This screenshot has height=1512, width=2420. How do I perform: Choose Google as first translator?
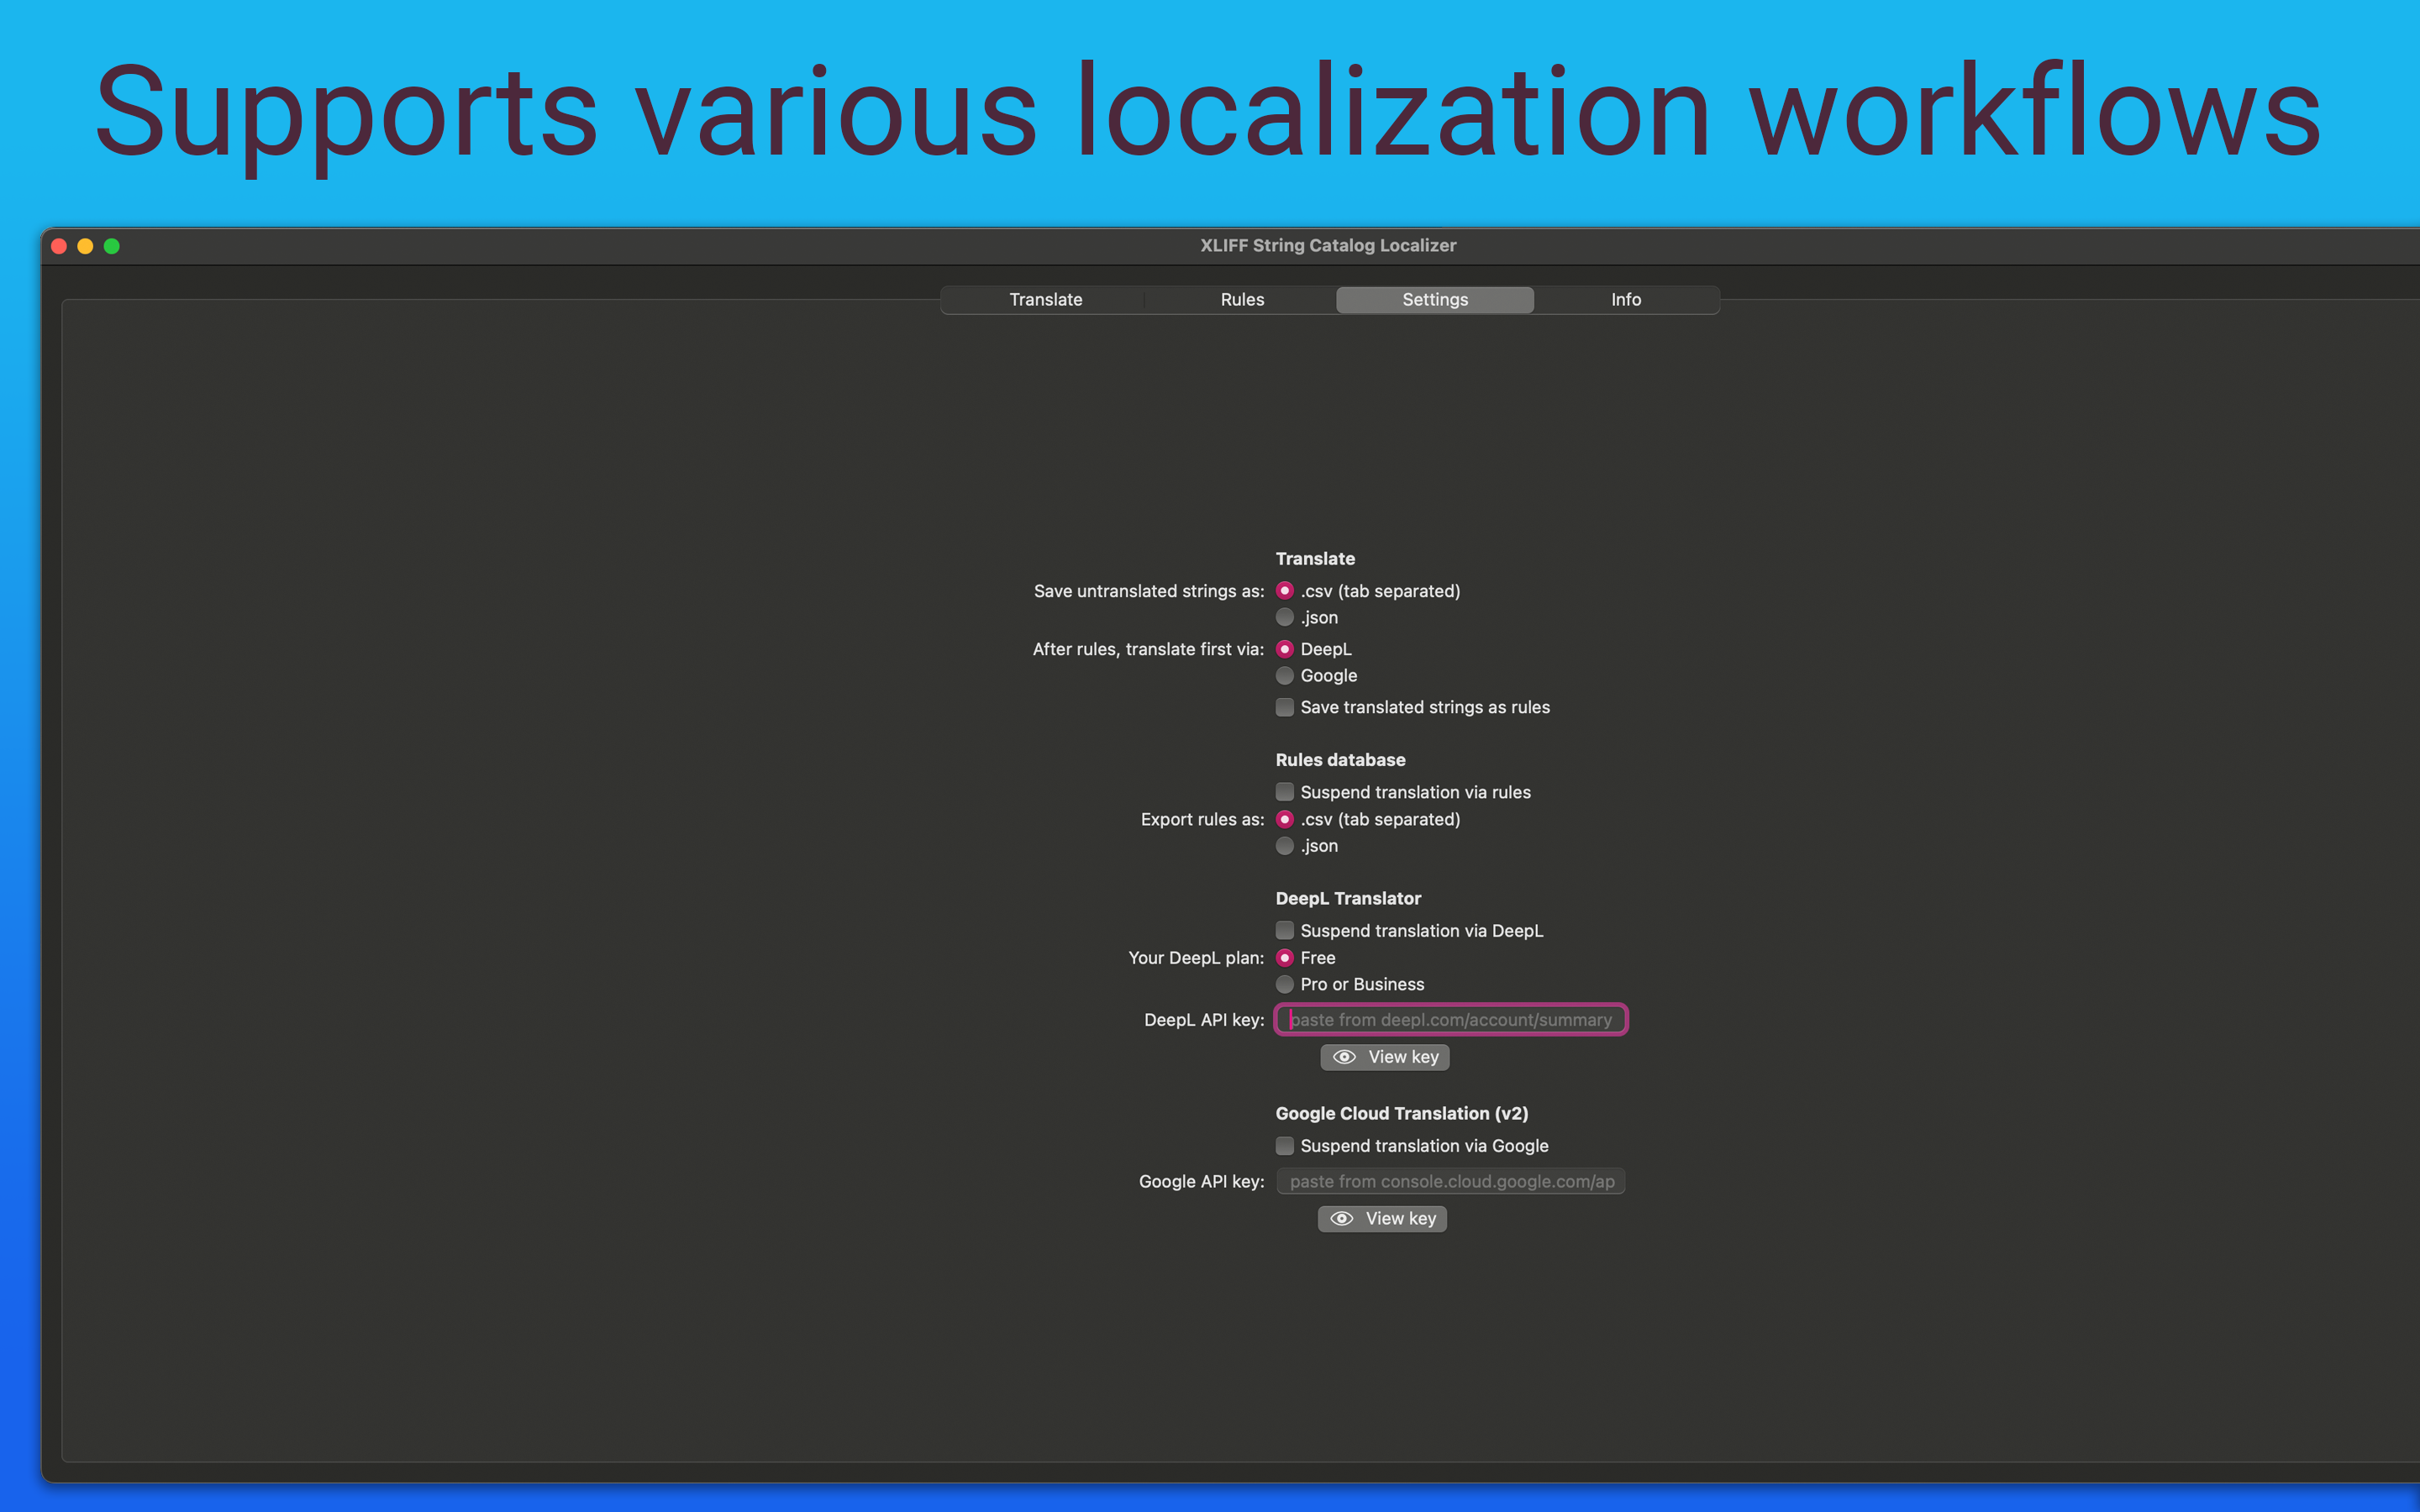click(1285, 675)
